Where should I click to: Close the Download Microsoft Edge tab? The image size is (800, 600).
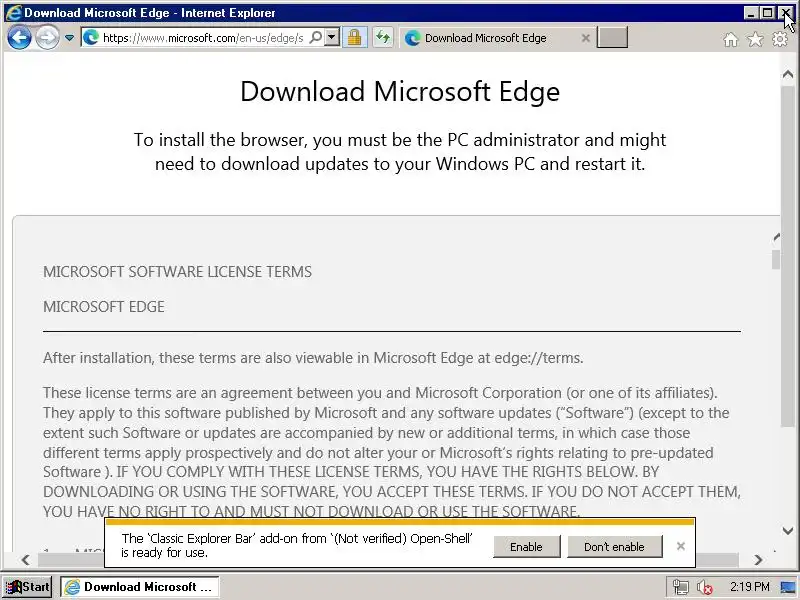(586, 38)
